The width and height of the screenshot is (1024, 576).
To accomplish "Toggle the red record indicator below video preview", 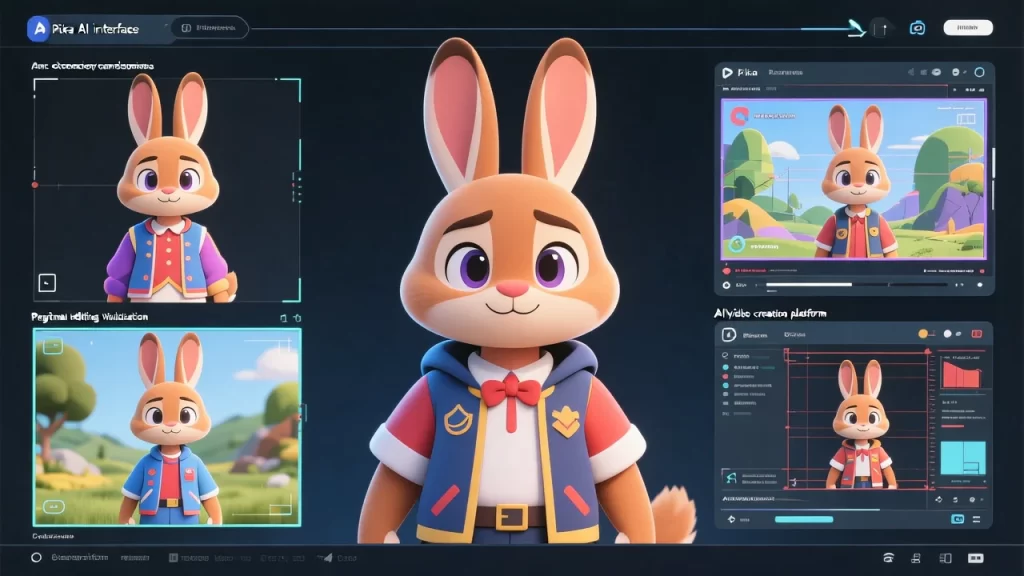I will tap(728, 270).
